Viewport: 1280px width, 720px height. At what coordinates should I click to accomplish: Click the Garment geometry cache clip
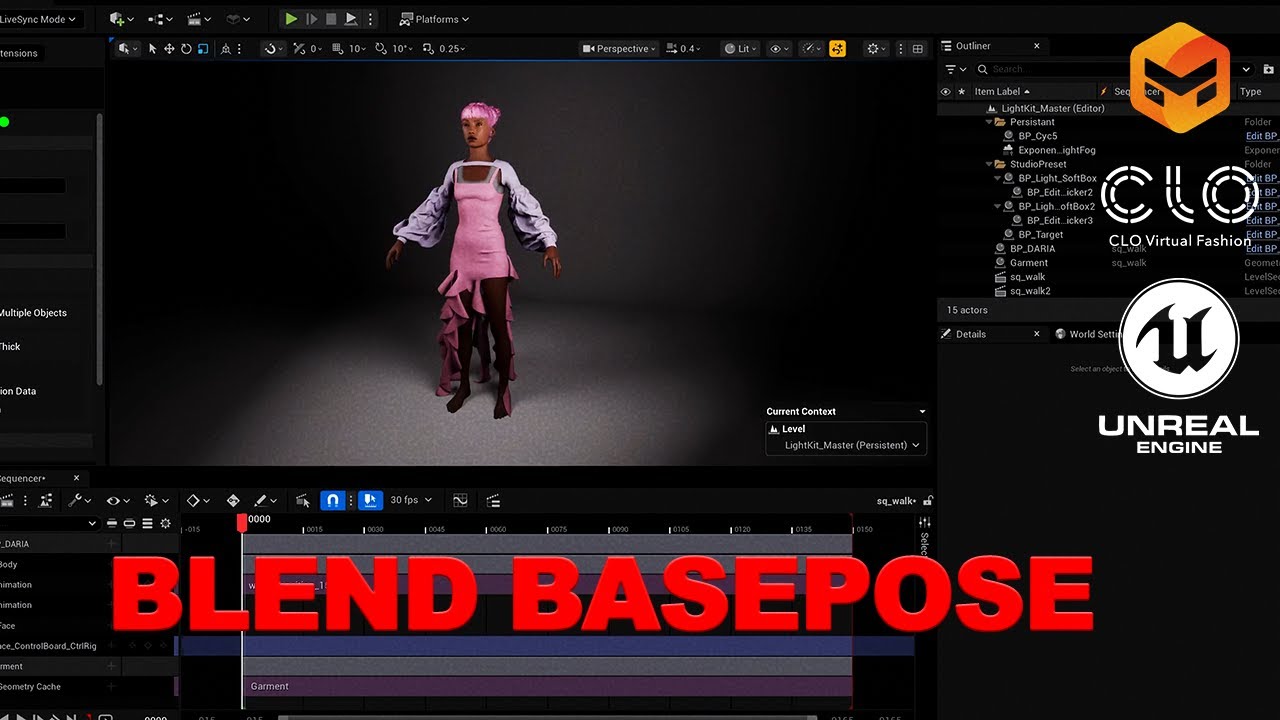click(x=547, y=686)
